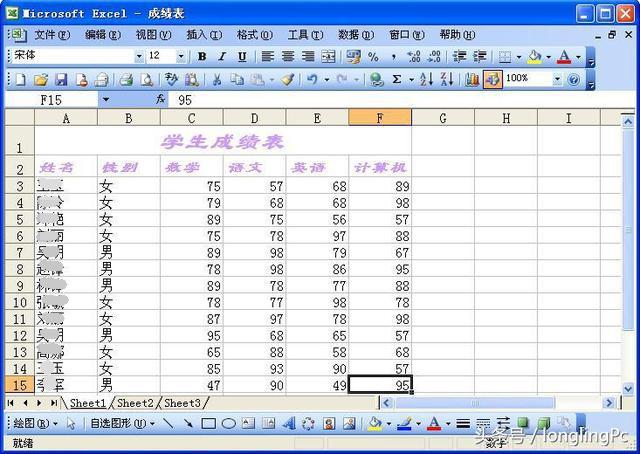Click the horizontal scrollbar right arrow

pos(609,403)
